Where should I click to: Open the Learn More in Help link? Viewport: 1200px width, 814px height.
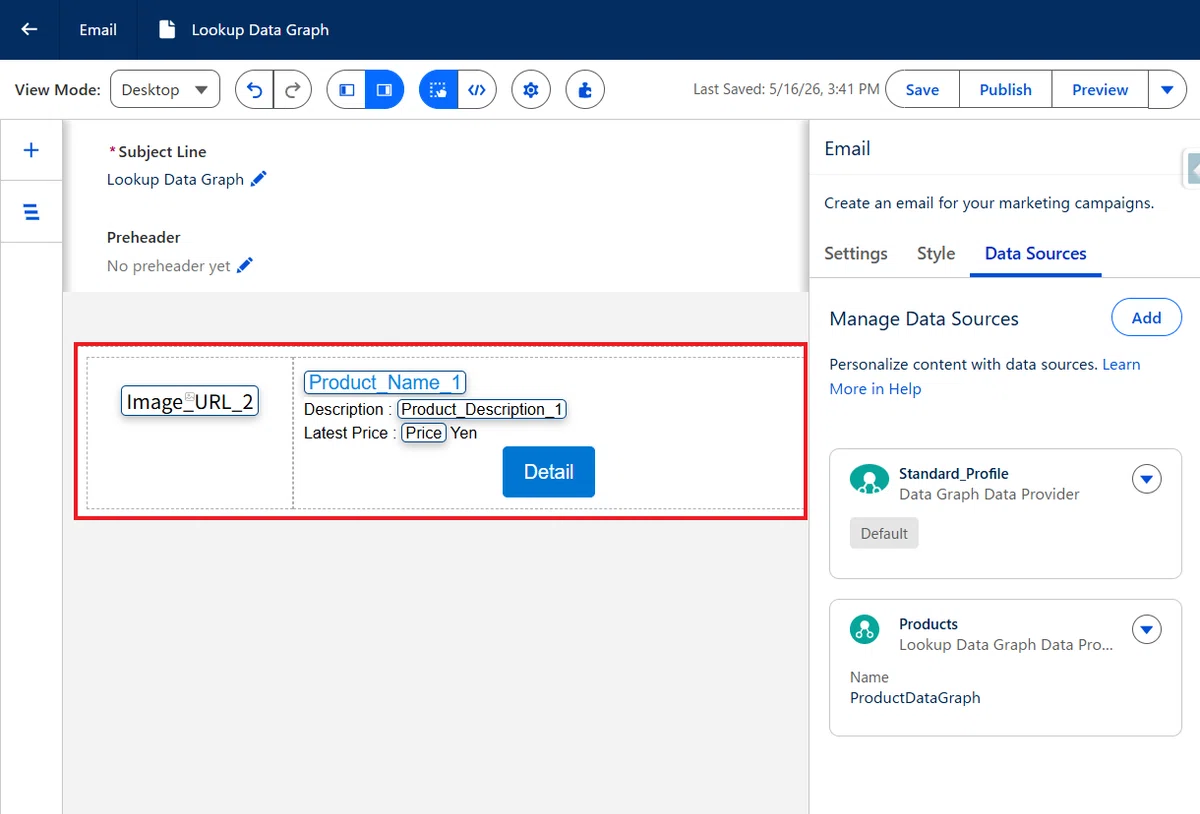(x=985, y=376)
